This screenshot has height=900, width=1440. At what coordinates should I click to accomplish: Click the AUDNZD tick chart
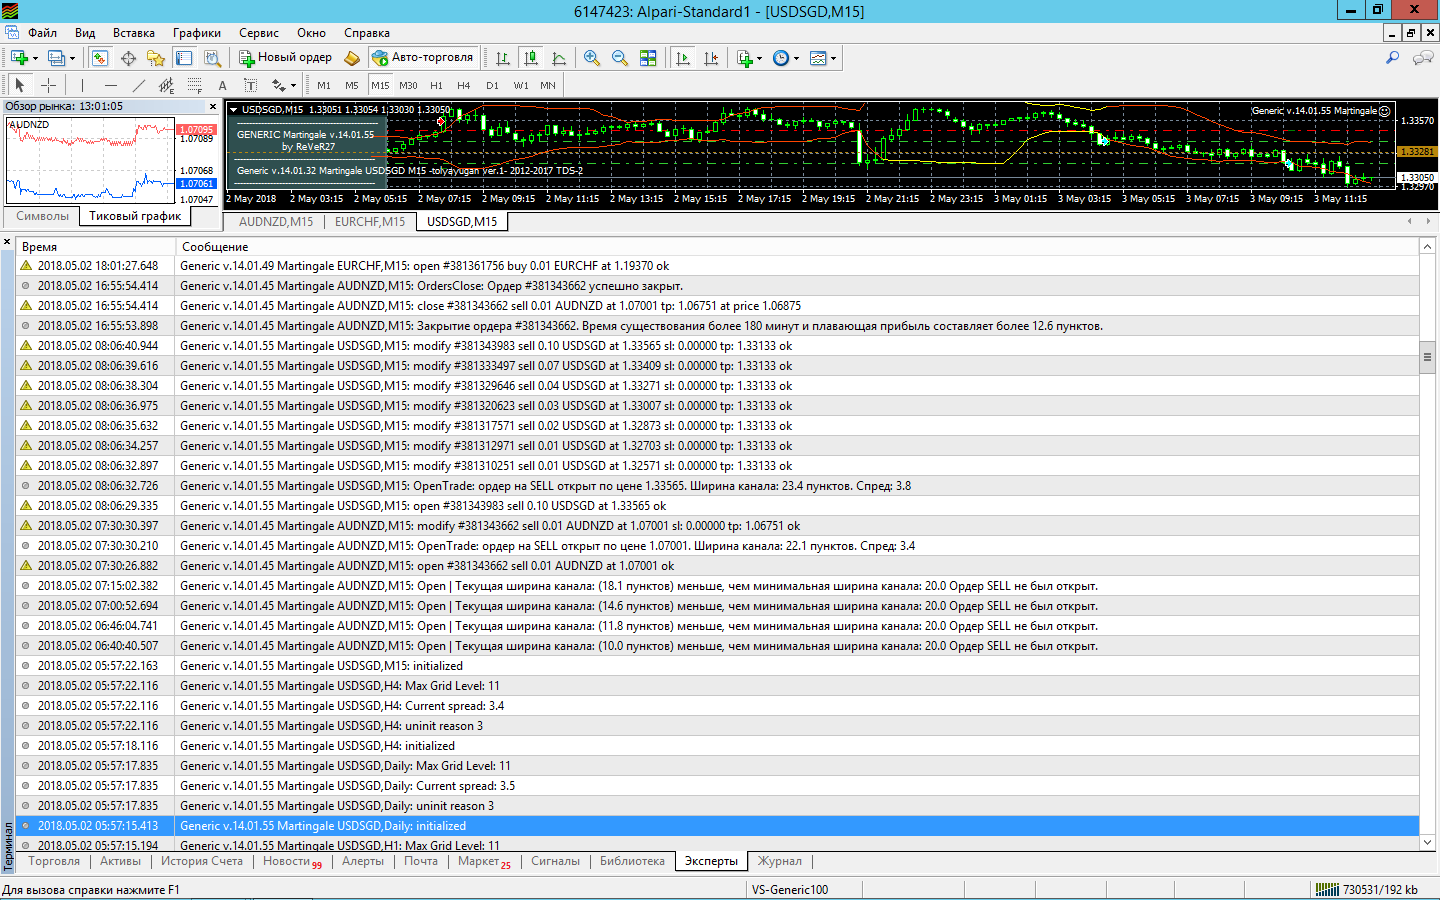pos(91,160)
